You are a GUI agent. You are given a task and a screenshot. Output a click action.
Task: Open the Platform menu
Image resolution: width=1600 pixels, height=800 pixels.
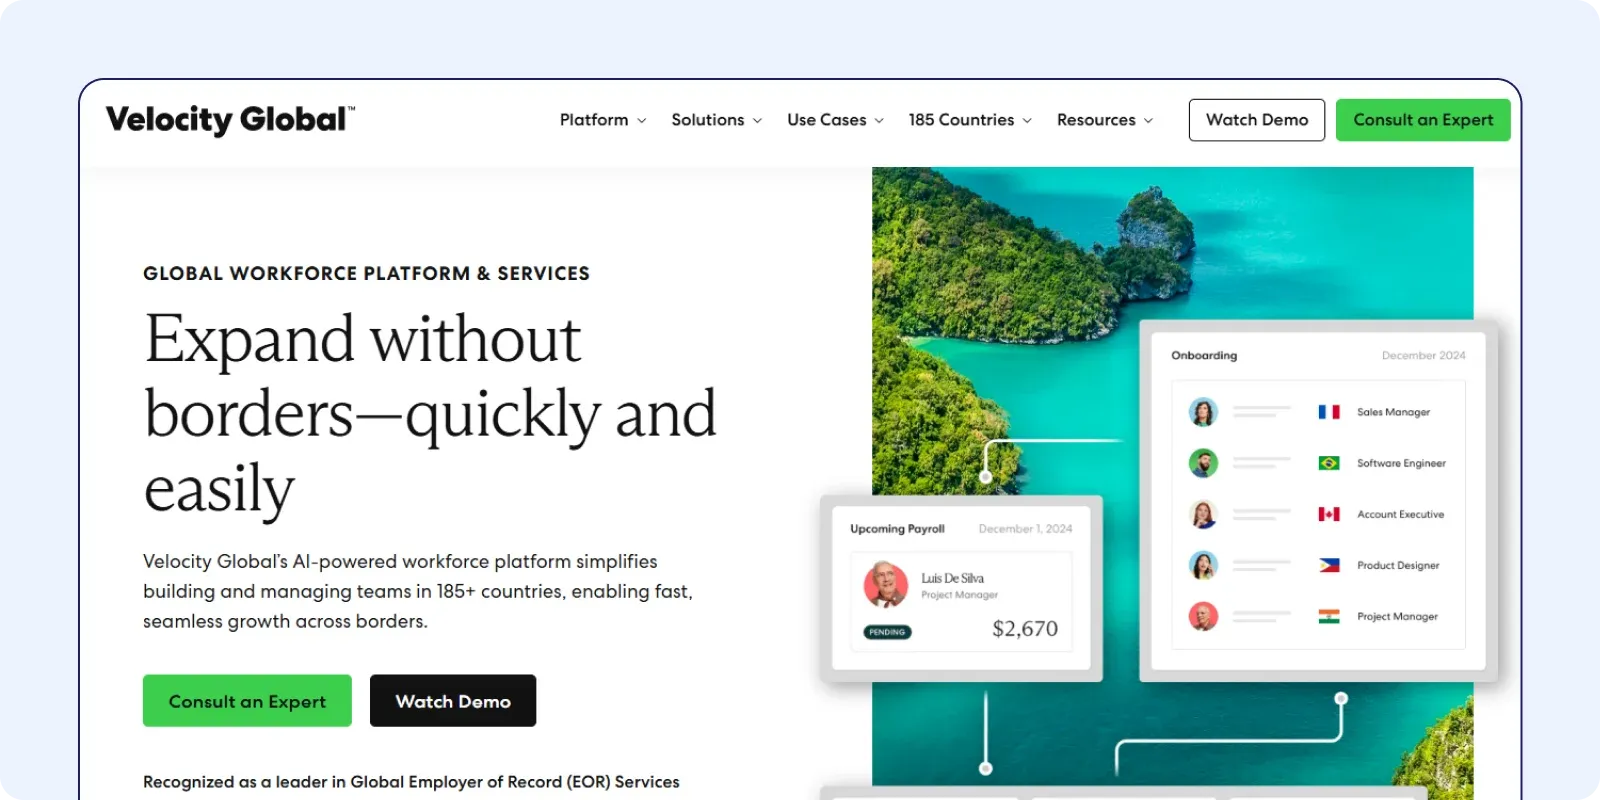[x=603, y=120]
